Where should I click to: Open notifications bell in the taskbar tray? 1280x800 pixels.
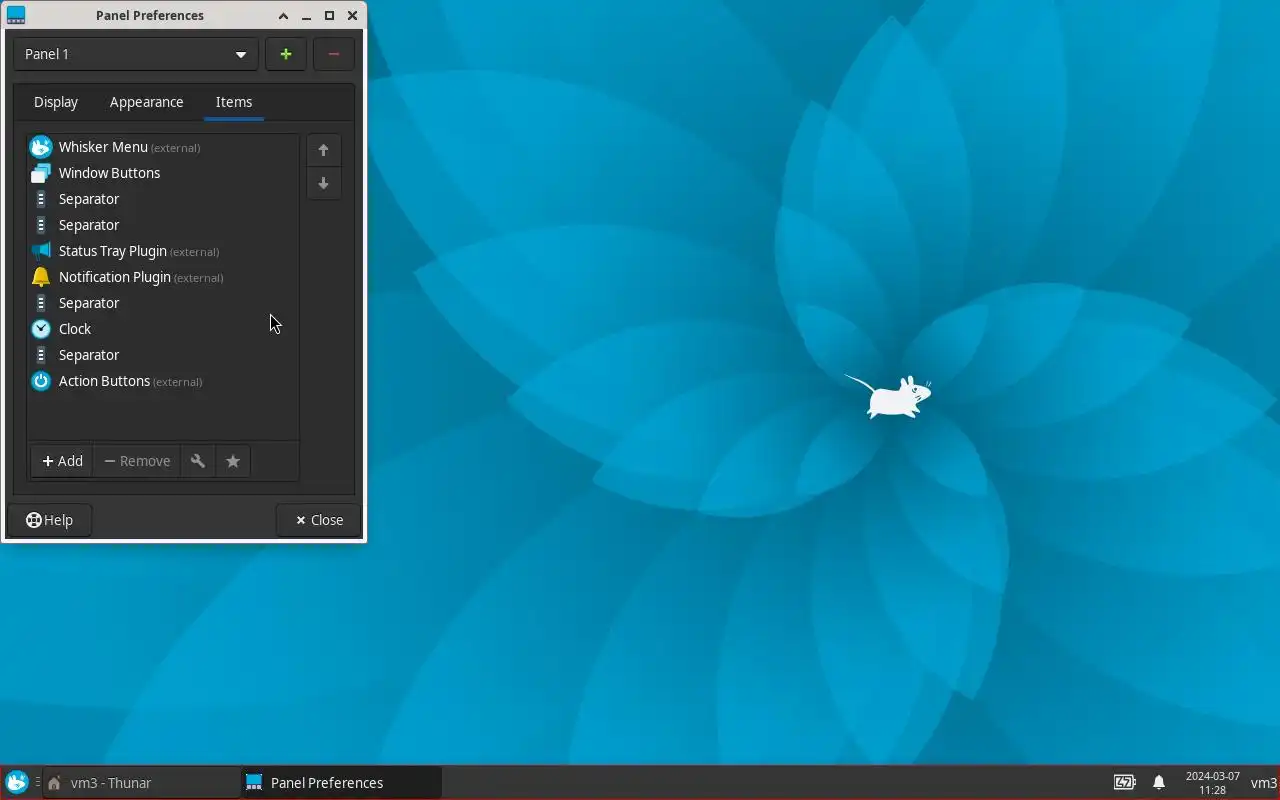pos(1159,783)
